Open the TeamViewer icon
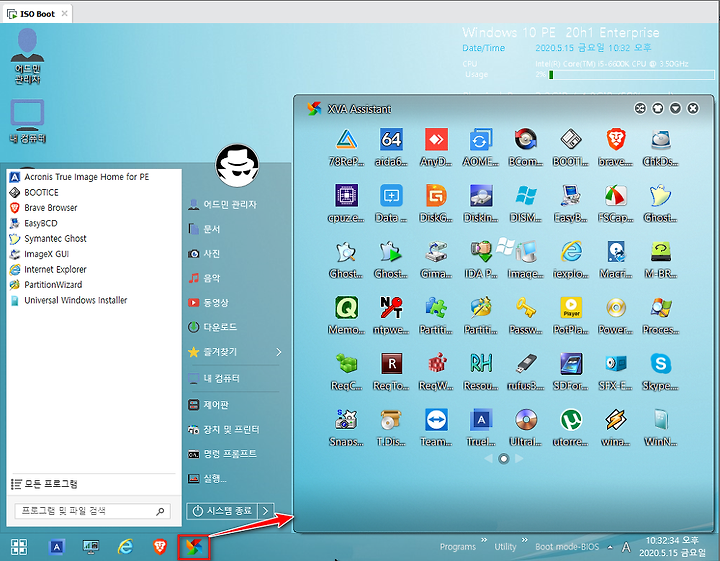 point(436,420)
